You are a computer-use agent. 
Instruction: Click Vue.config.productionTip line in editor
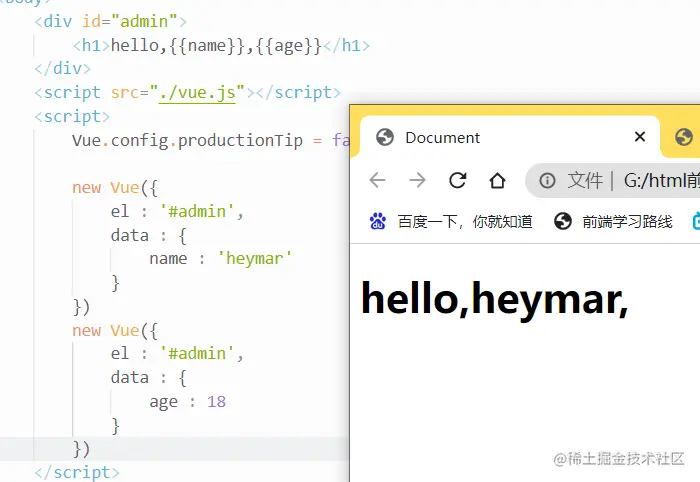tap(210, 141)
